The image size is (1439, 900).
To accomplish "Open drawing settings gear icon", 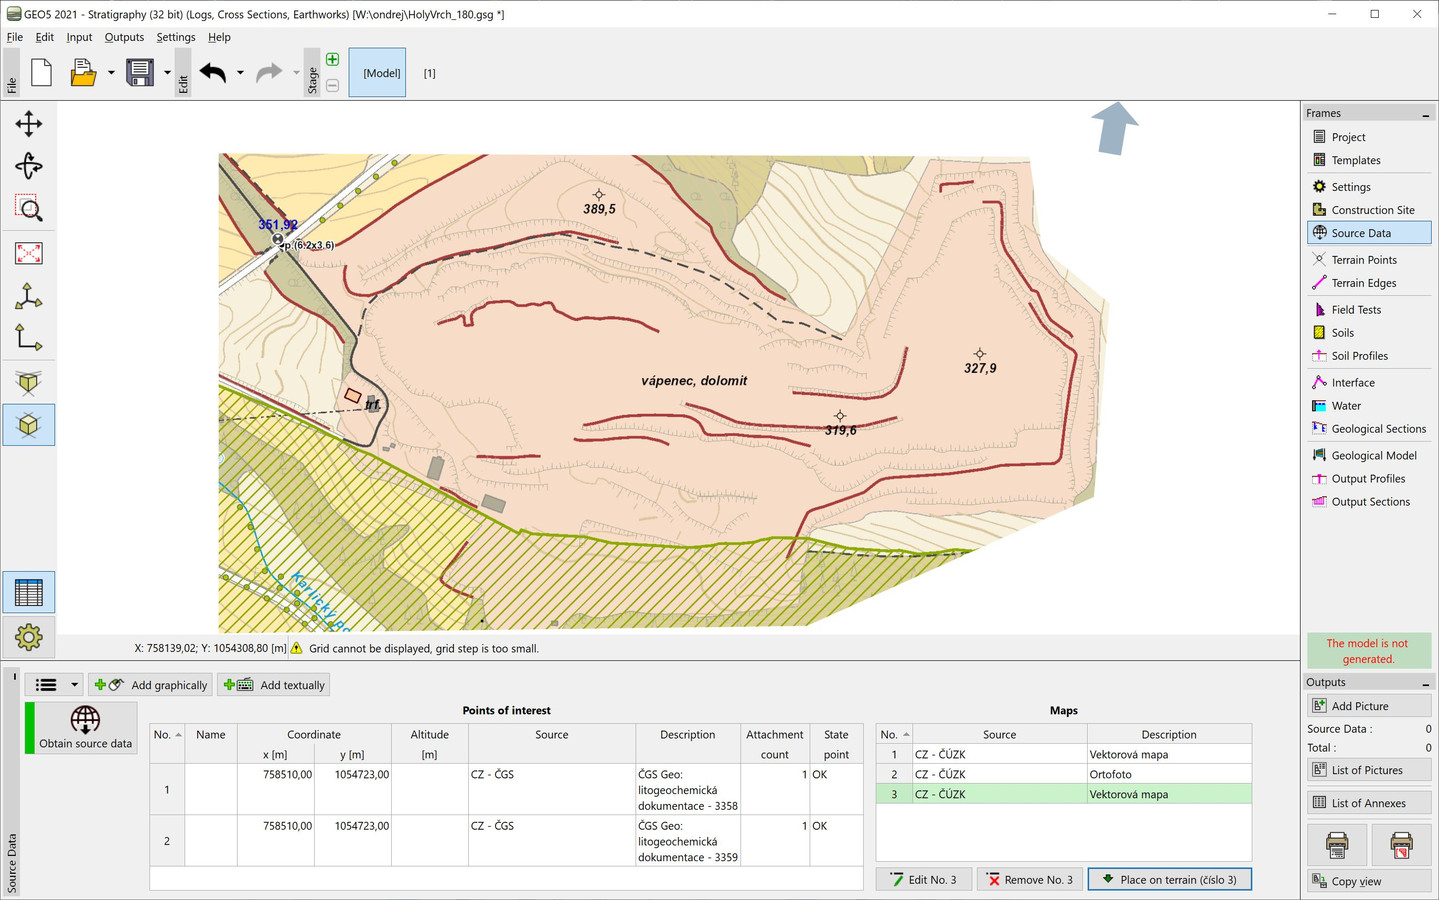I will (x=28, y=637).
